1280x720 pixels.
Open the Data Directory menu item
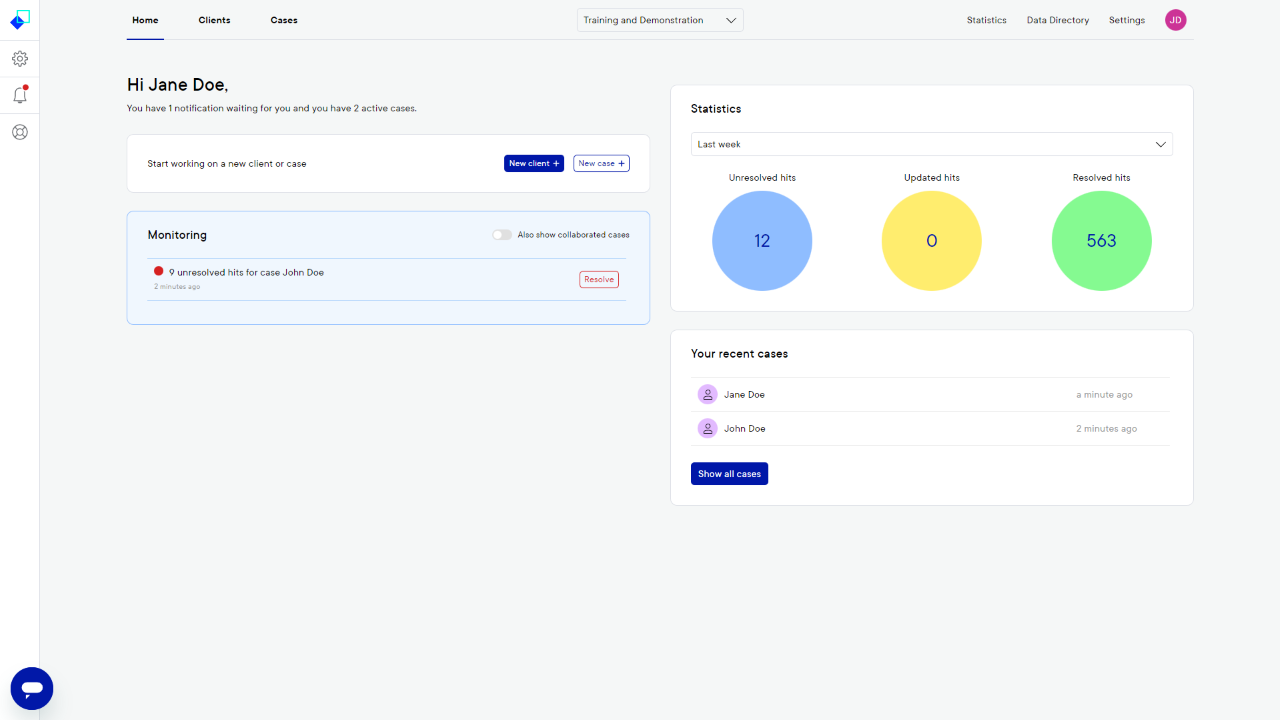click(x=1057, y=19)
